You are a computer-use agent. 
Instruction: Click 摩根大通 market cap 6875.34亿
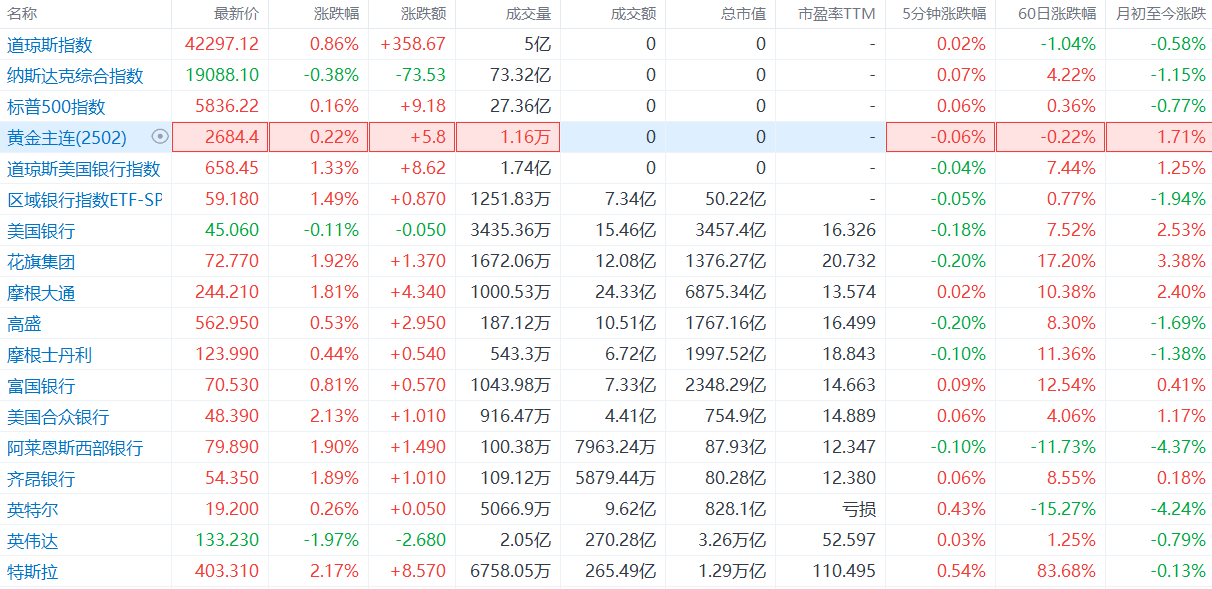(726, 293)
